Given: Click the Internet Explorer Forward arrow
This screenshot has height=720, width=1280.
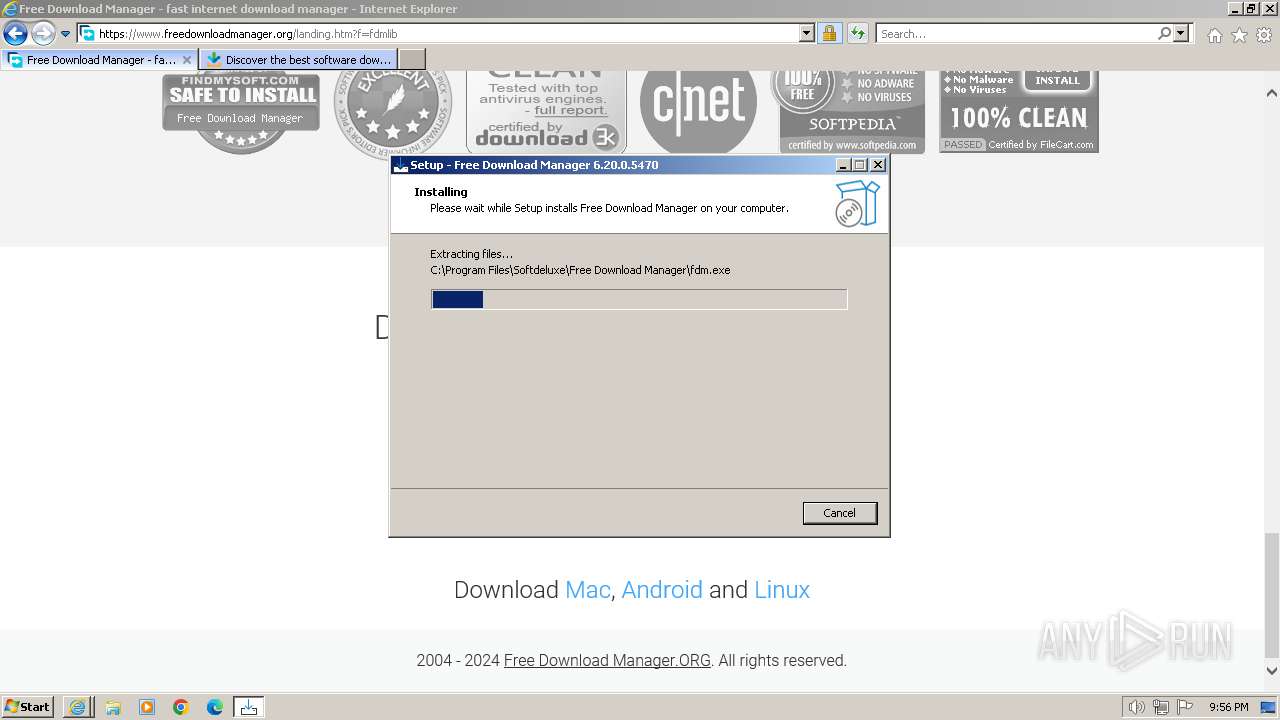Looking at the screenshot, I should click(43, 34).
